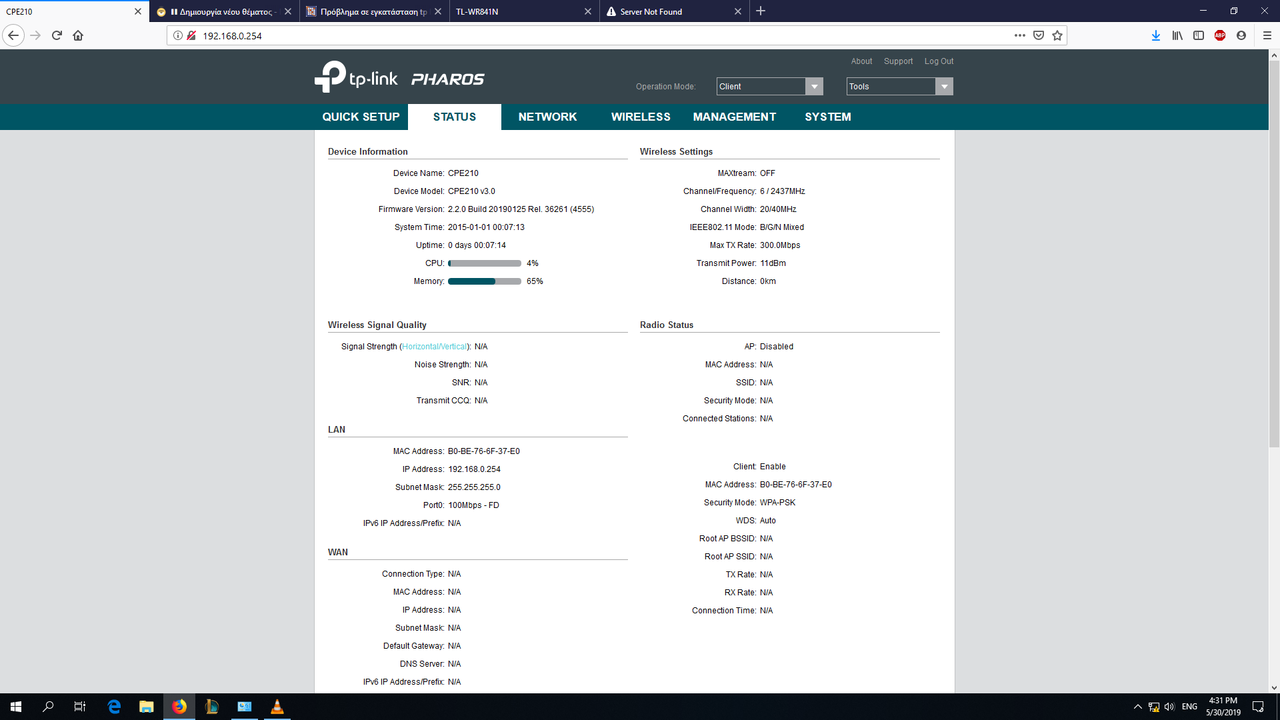The width and height of the screenshot is (1280, 720).
Task: Switch to the Δημιουργία νέου θέματος tab
Action: [x=225, y=11]
